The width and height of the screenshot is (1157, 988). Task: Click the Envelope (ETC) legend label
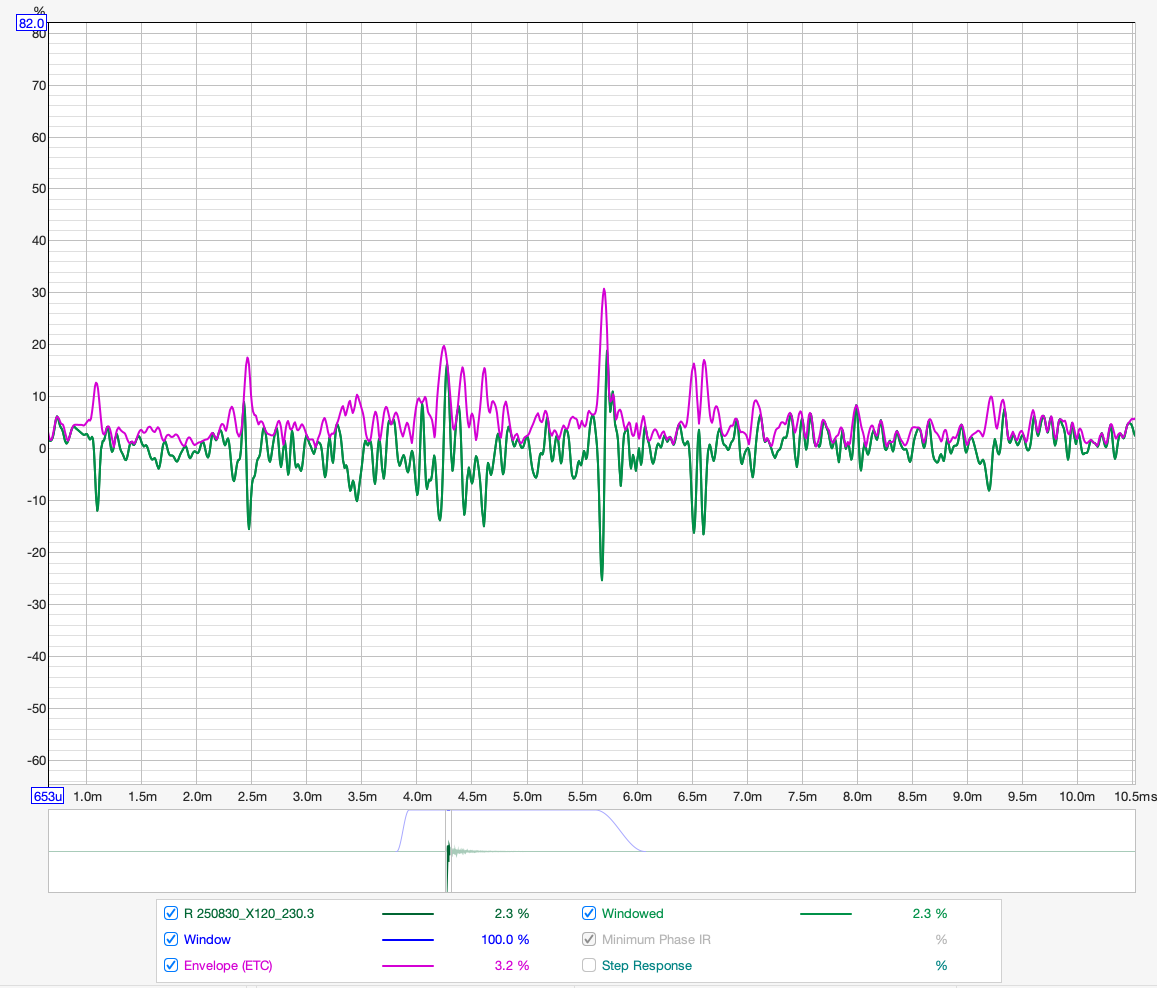pyautogui.click(x=228, y=965)
